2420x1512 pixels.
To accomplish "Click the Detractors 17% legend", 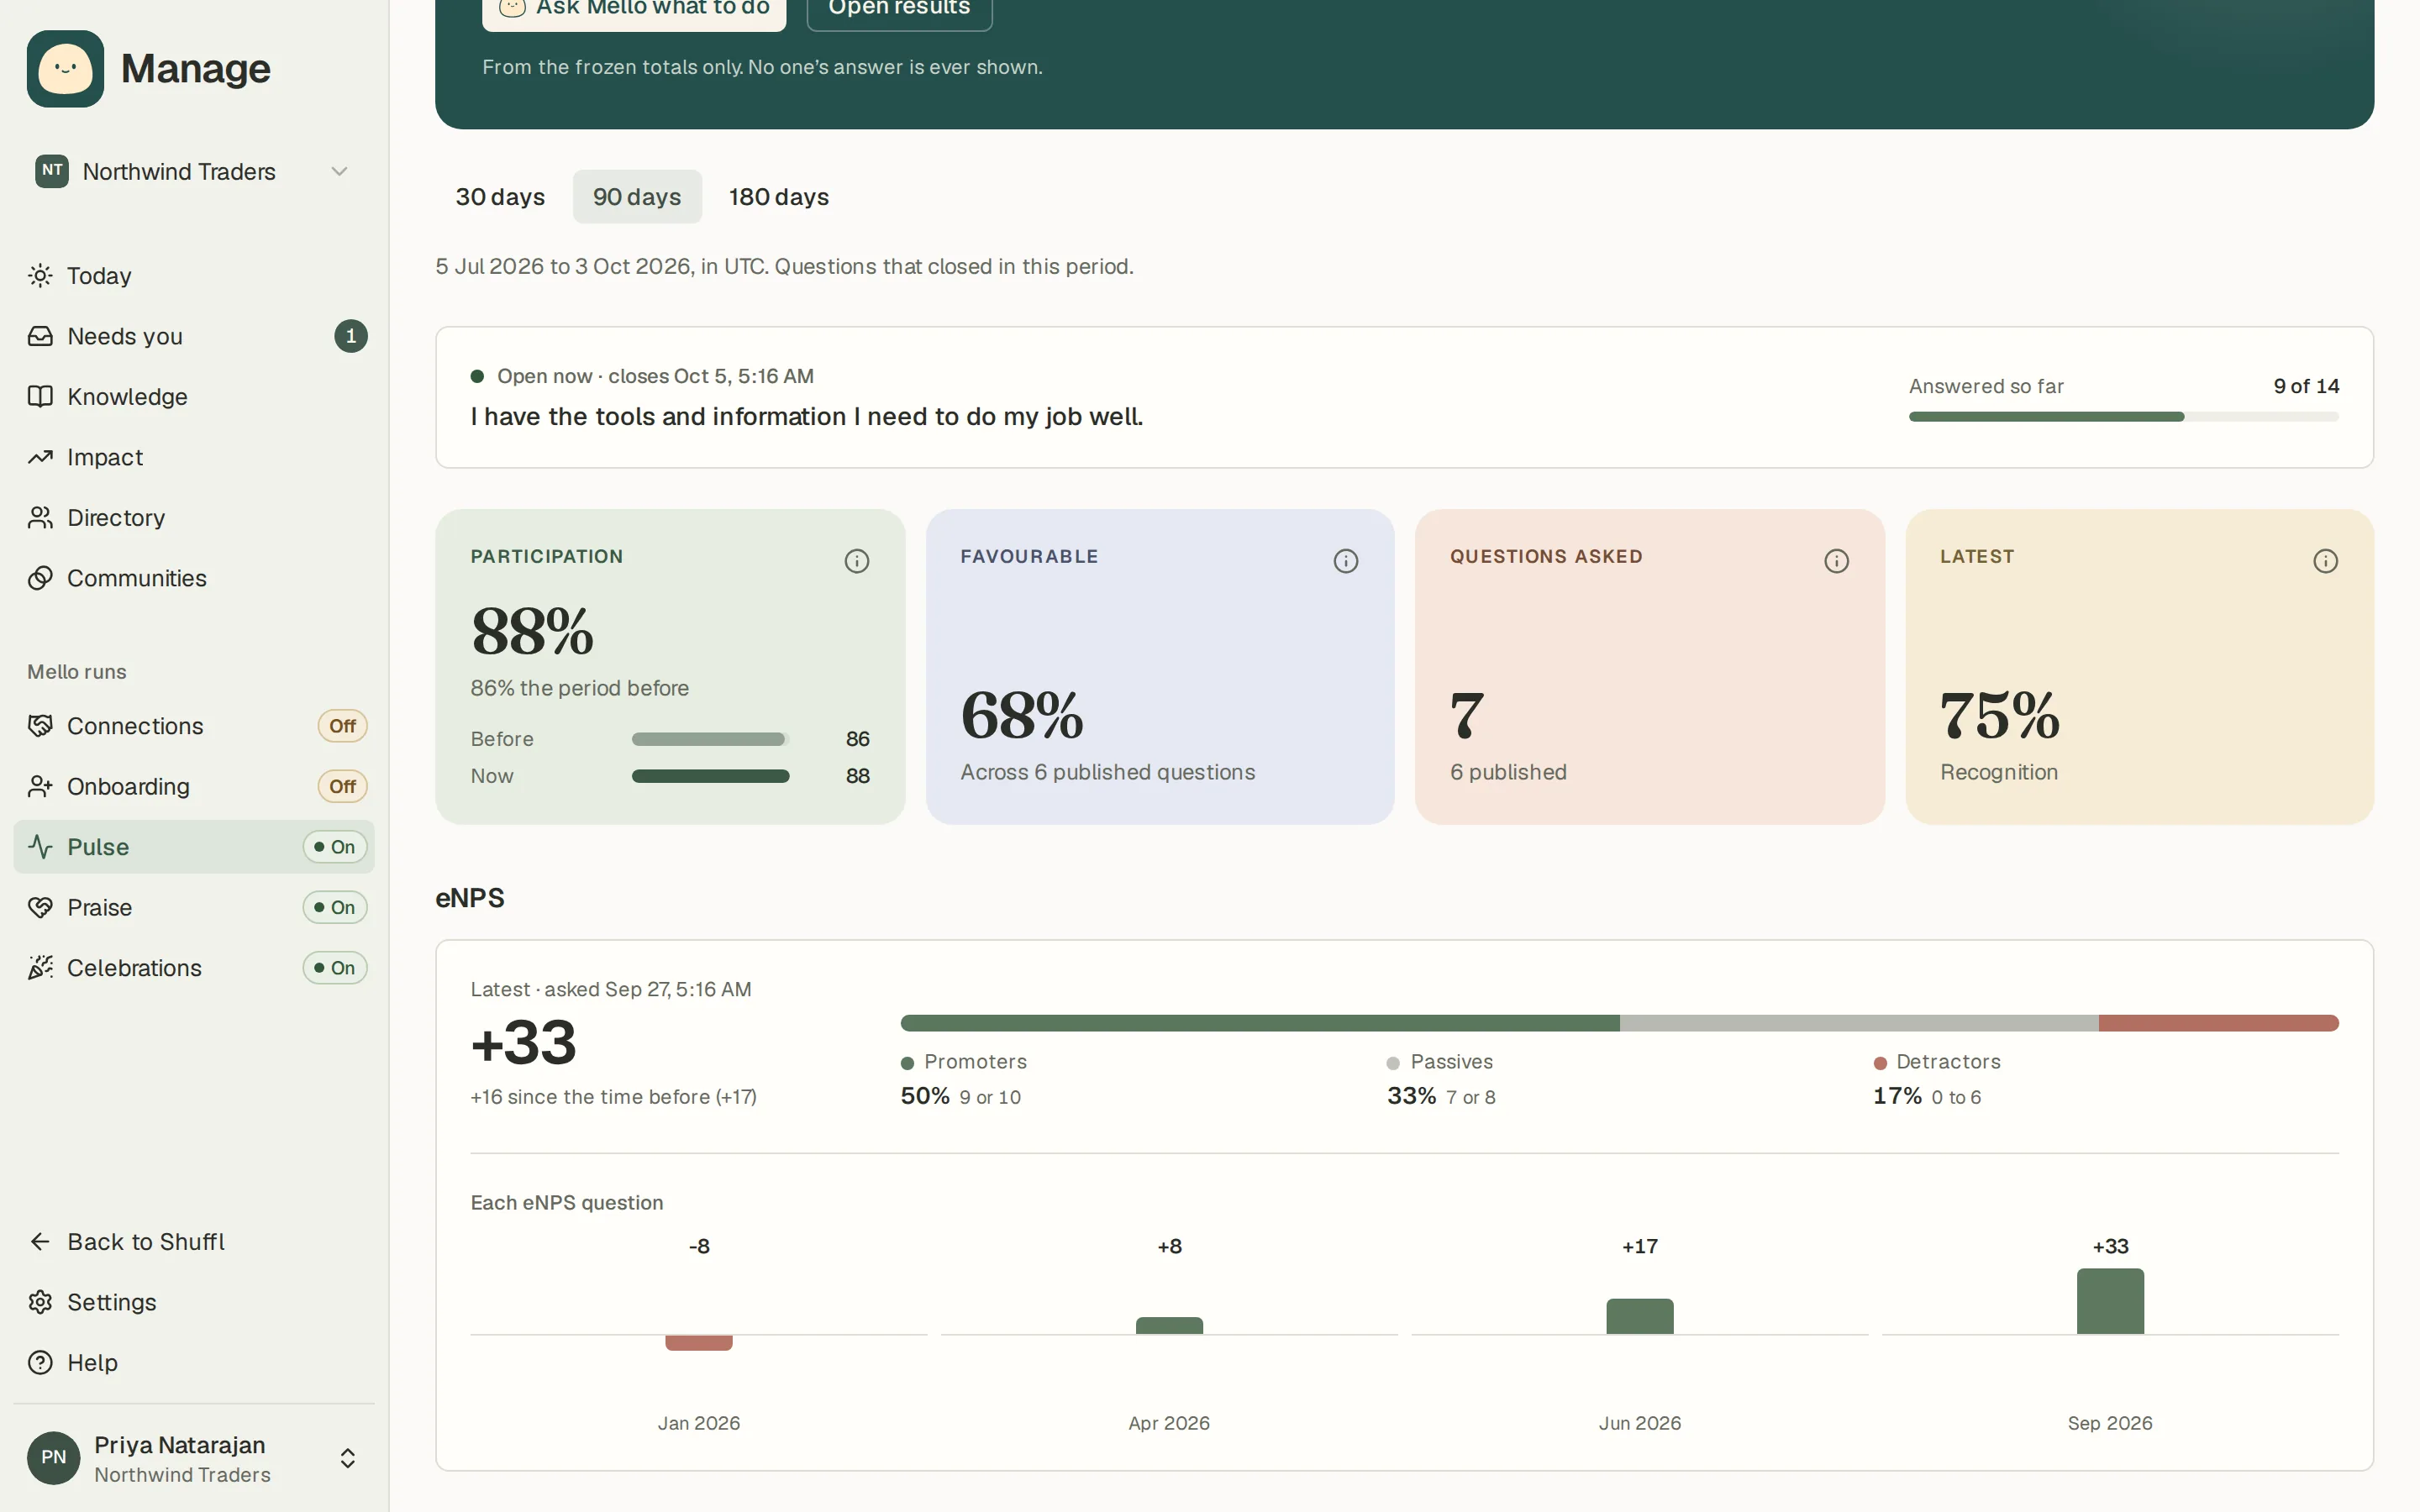I will (1936, 1079).
